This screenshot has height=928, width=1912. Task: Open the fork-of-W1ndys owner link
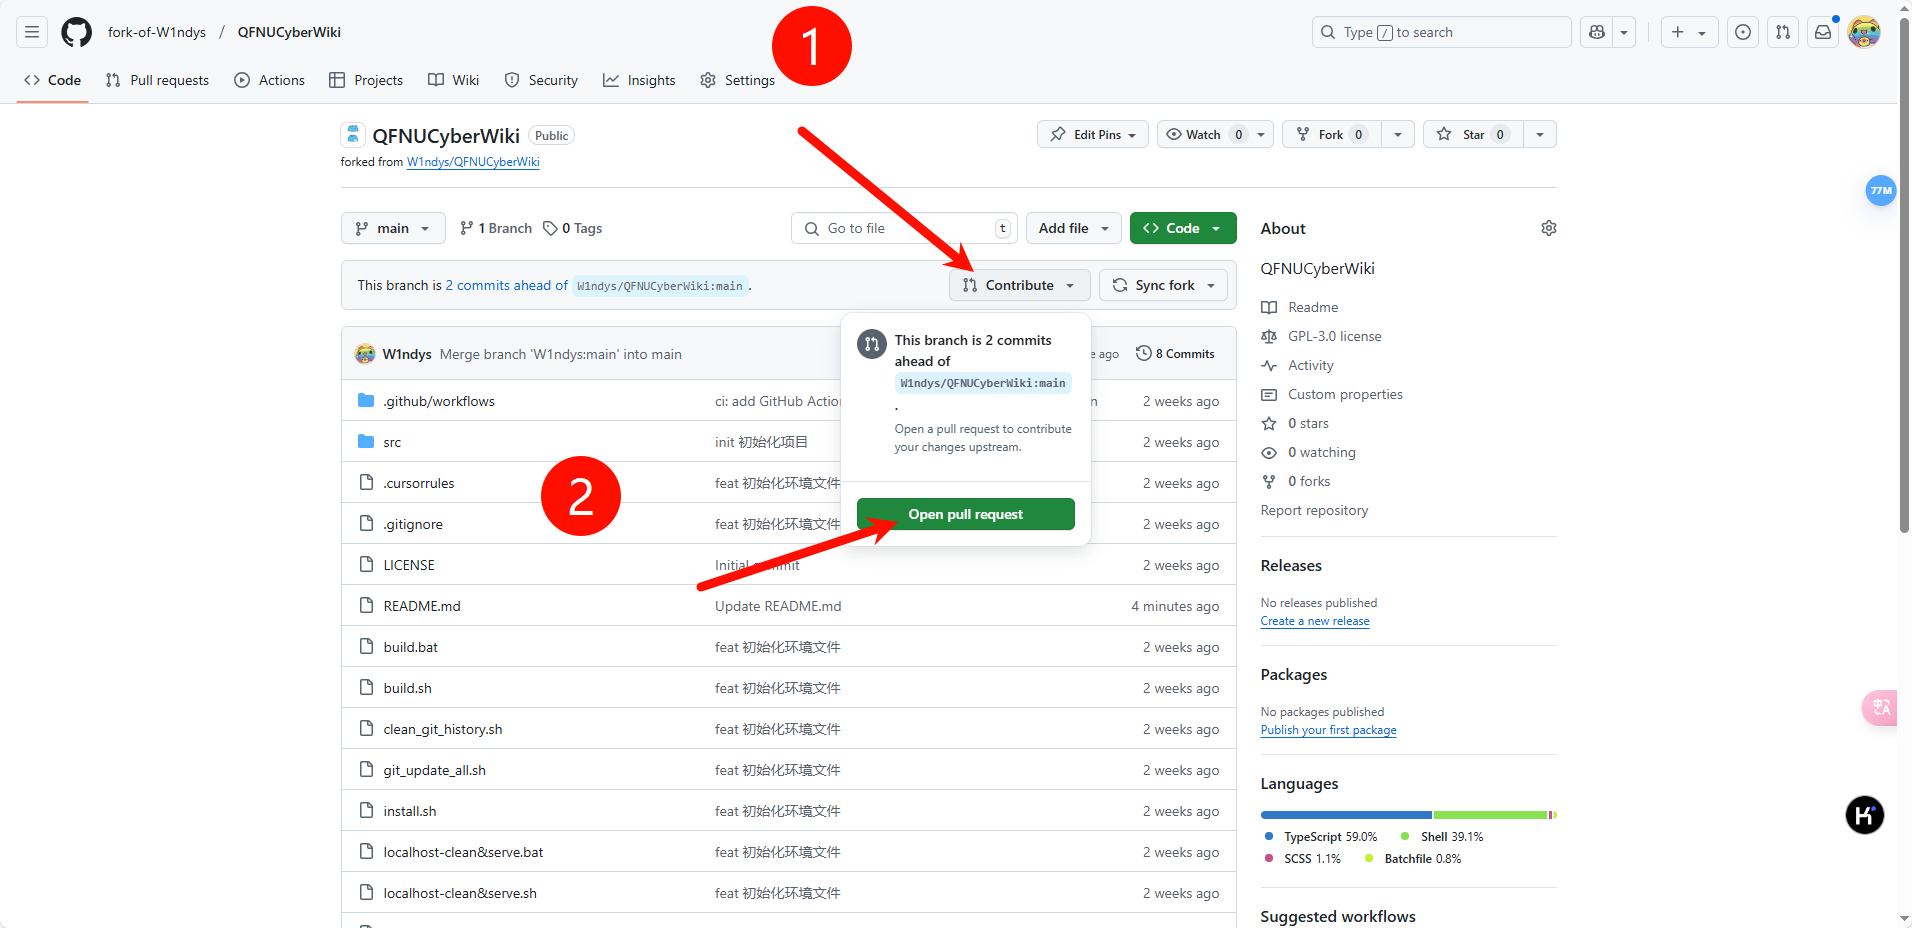(157, 32)
